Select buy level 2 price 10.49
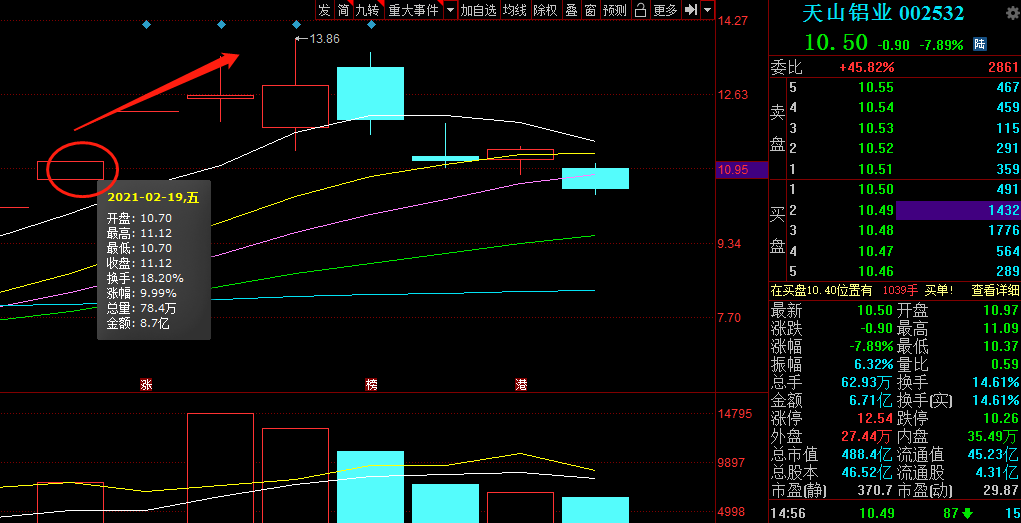Viewport: 1021px width, 523px height. click(876, 210)
